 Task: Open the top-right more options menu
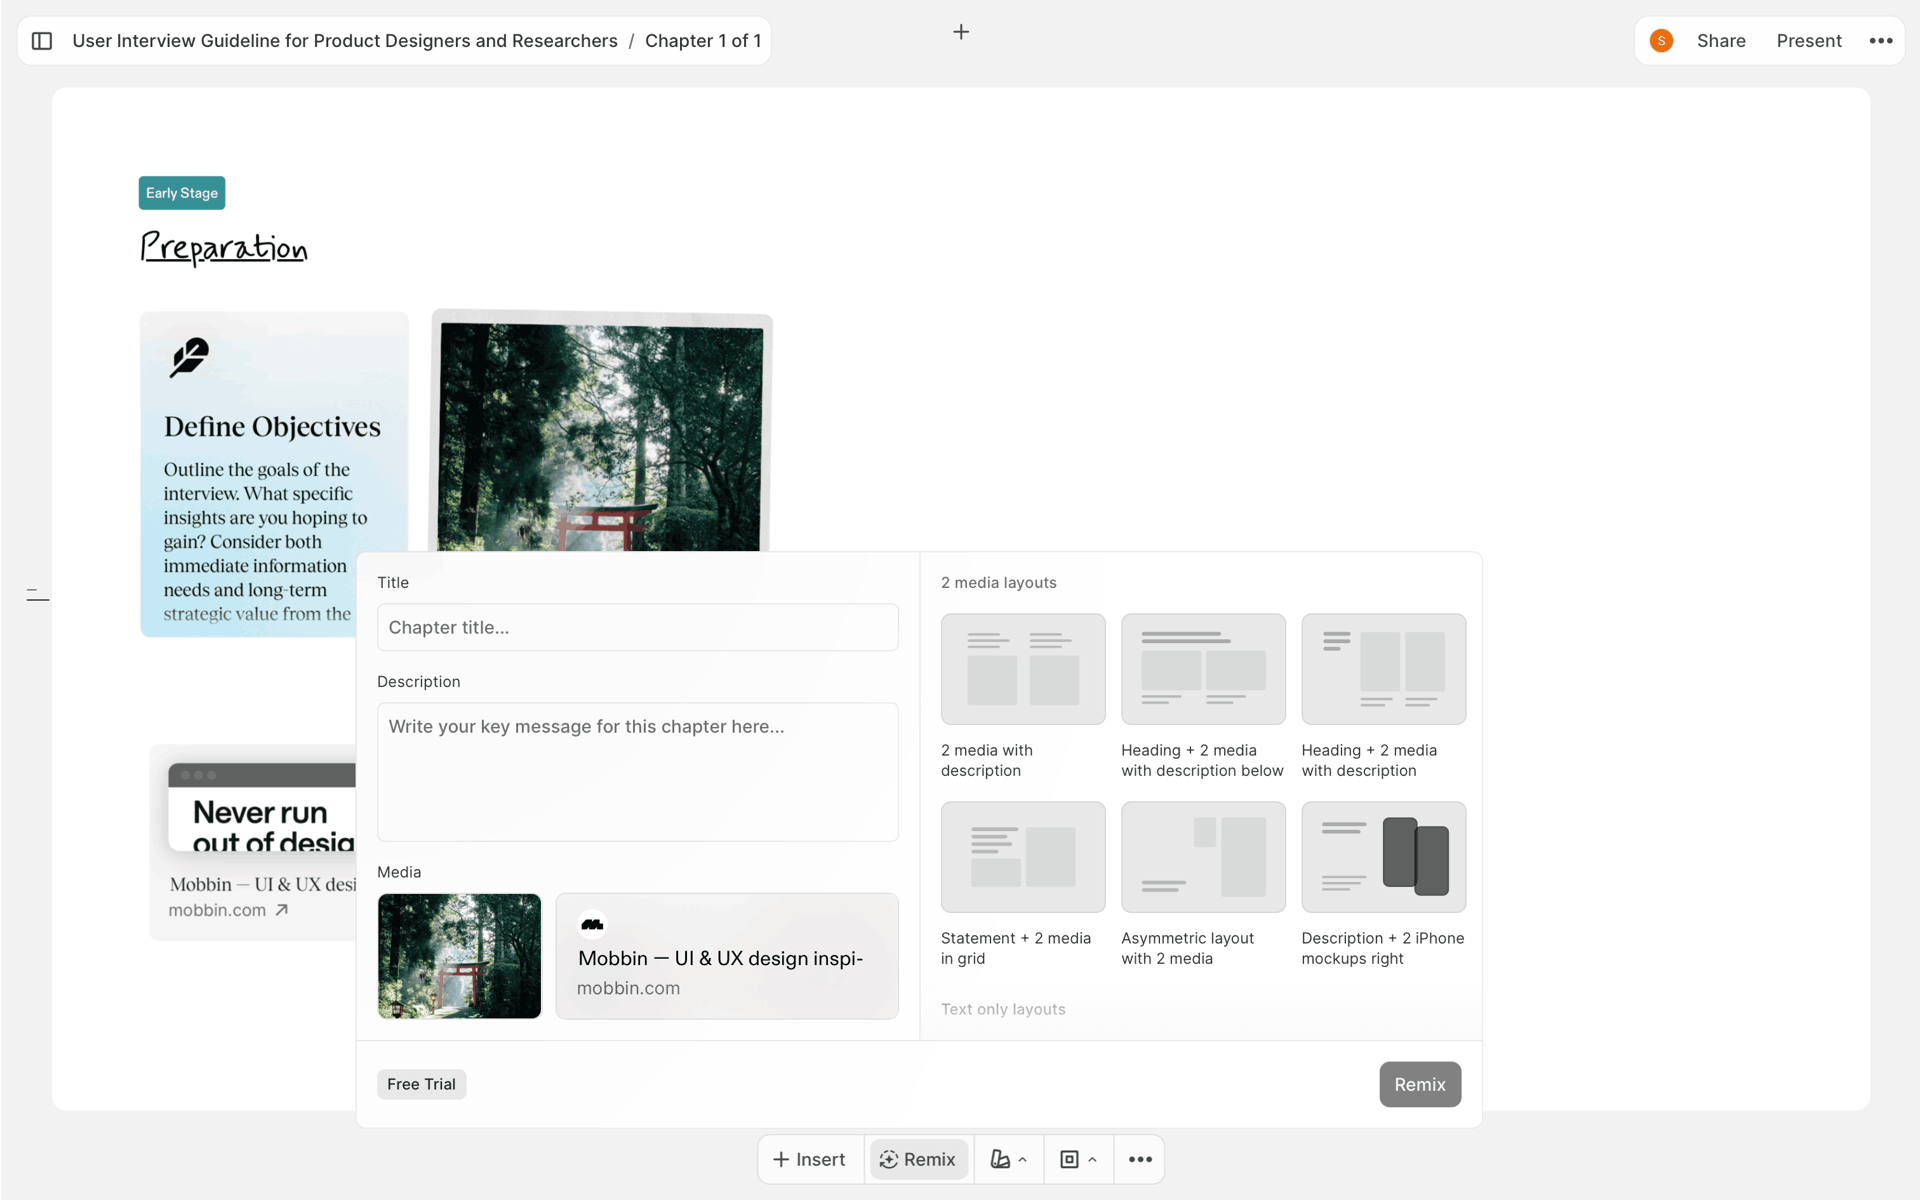coord(1881,41)
